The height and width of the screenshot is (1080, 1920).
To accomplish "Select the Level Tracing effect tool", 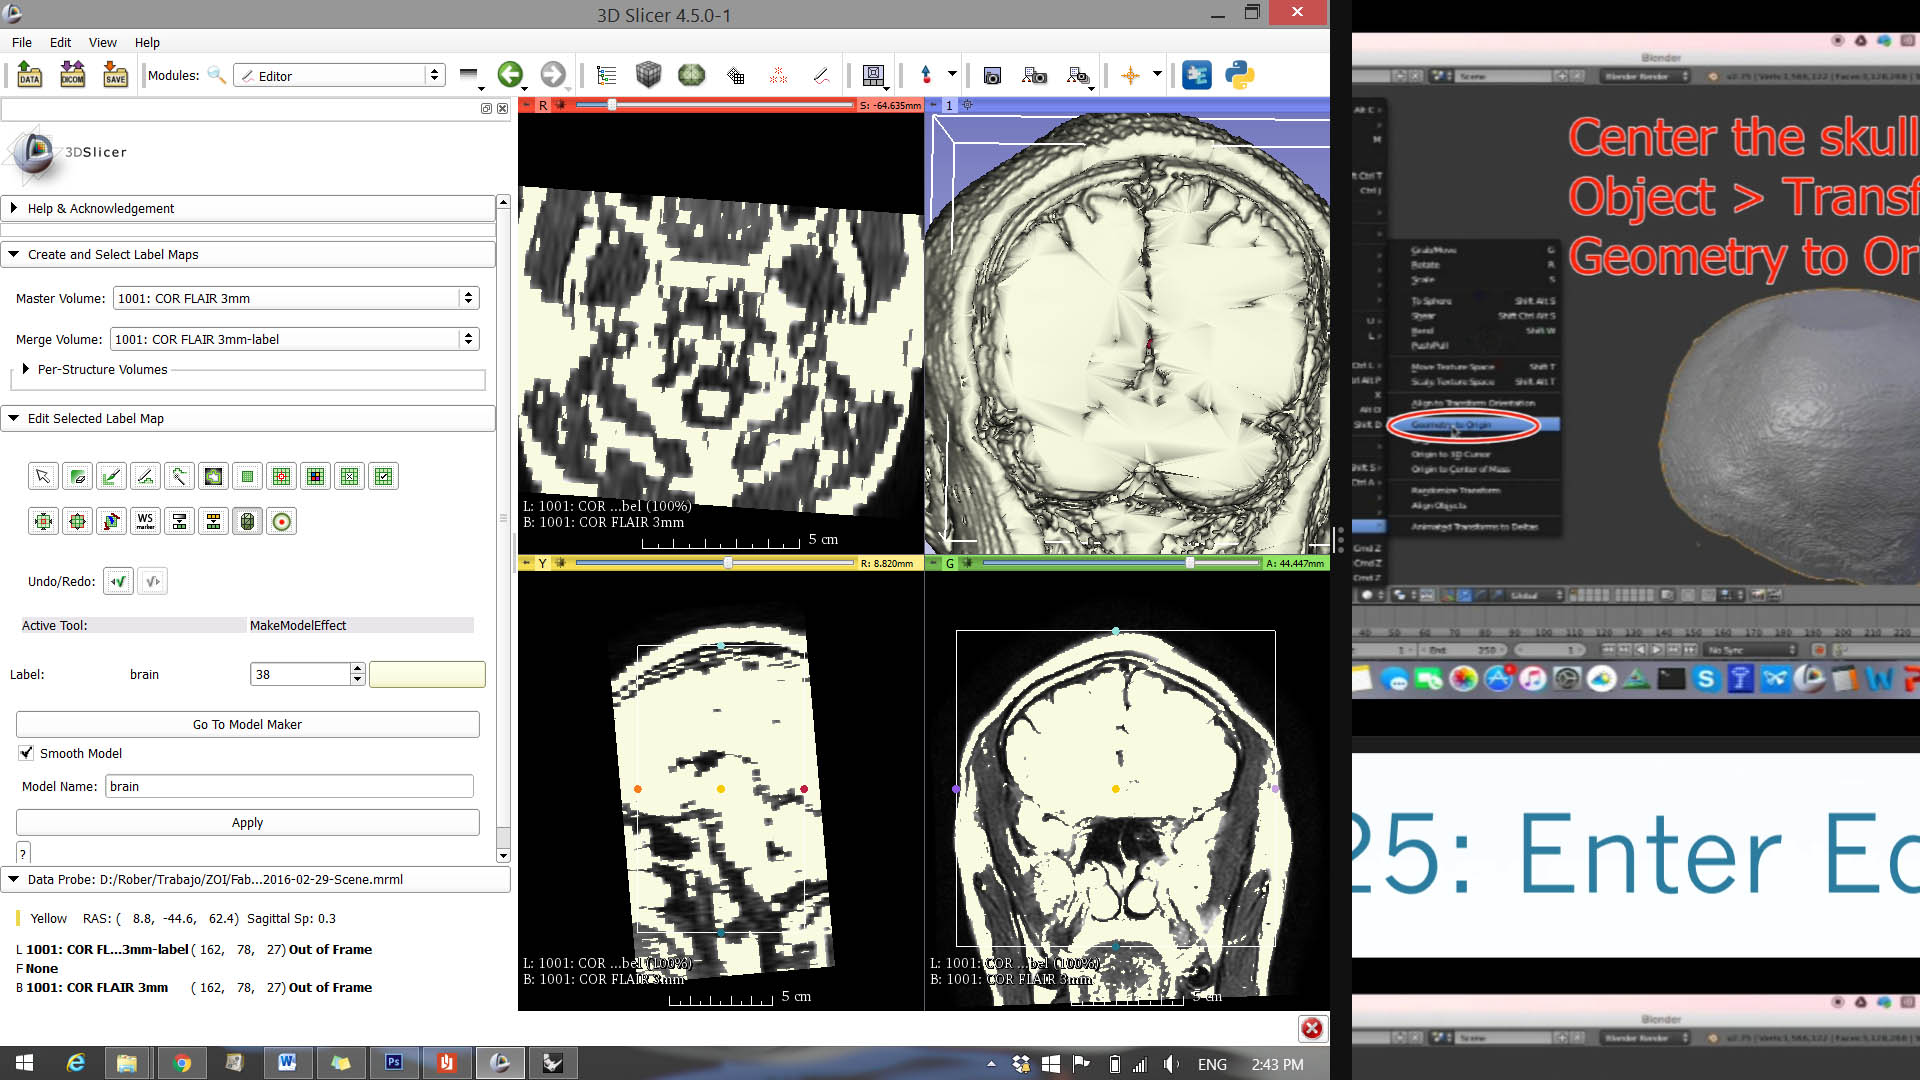I will [213, 477].
